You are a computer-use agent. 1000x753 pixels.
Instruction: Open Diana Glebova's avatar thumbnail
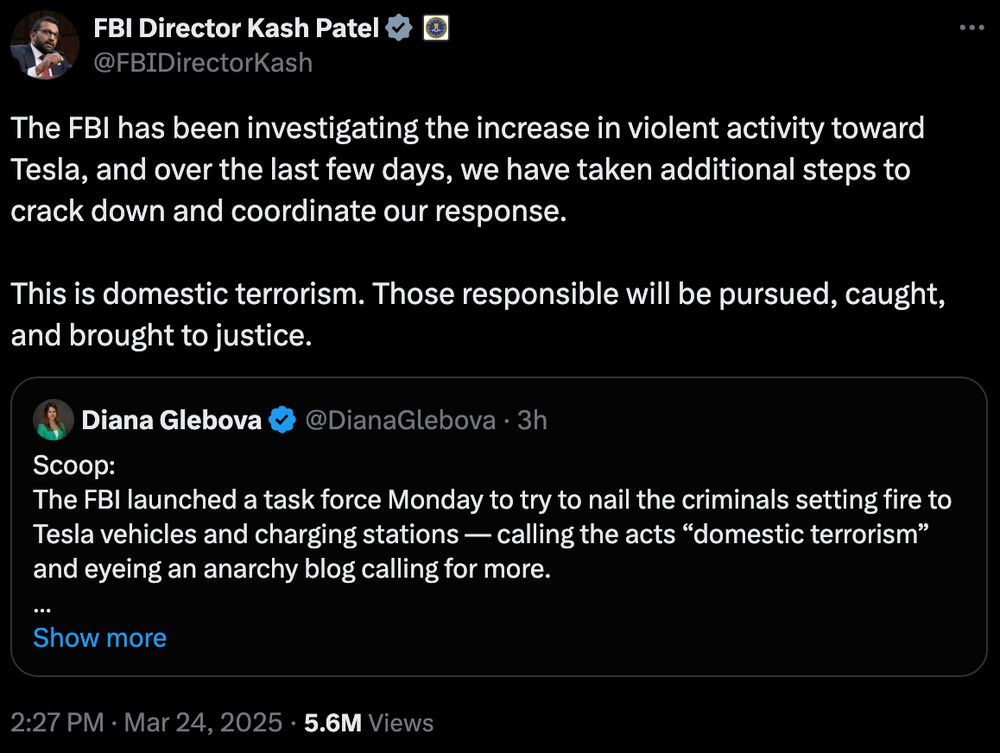click(x=54, y=420)
